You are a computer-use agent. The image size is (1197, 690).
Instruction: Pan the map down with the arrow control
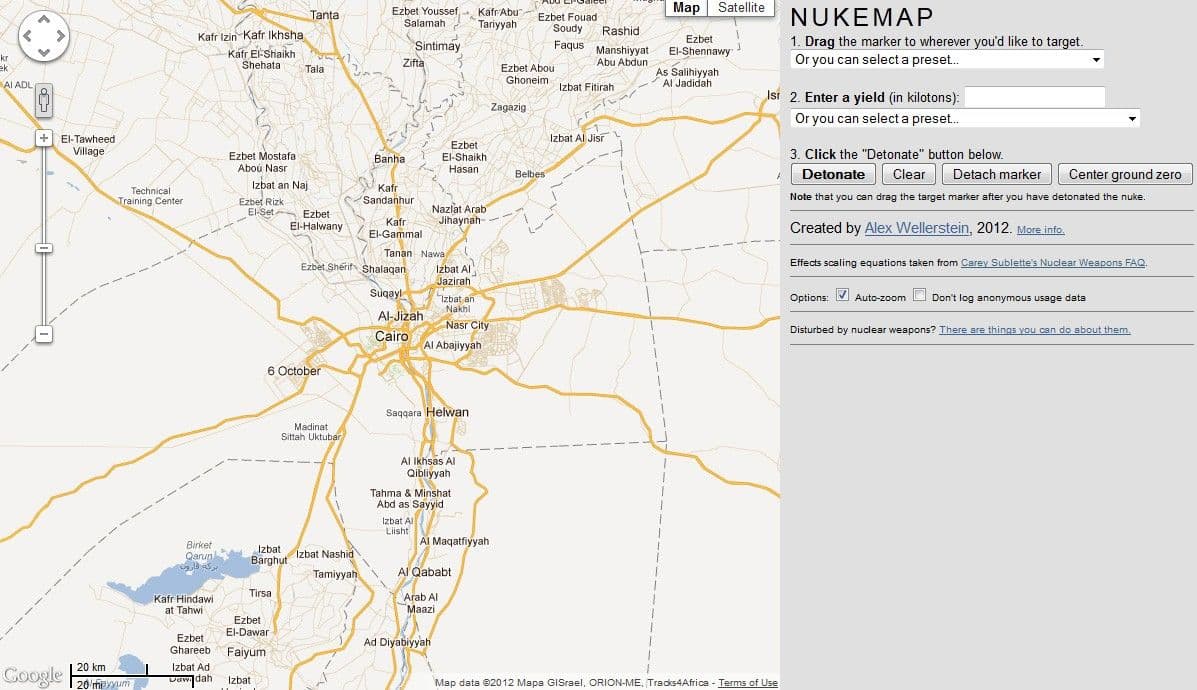pyautogui.click(x=44, y=52)
